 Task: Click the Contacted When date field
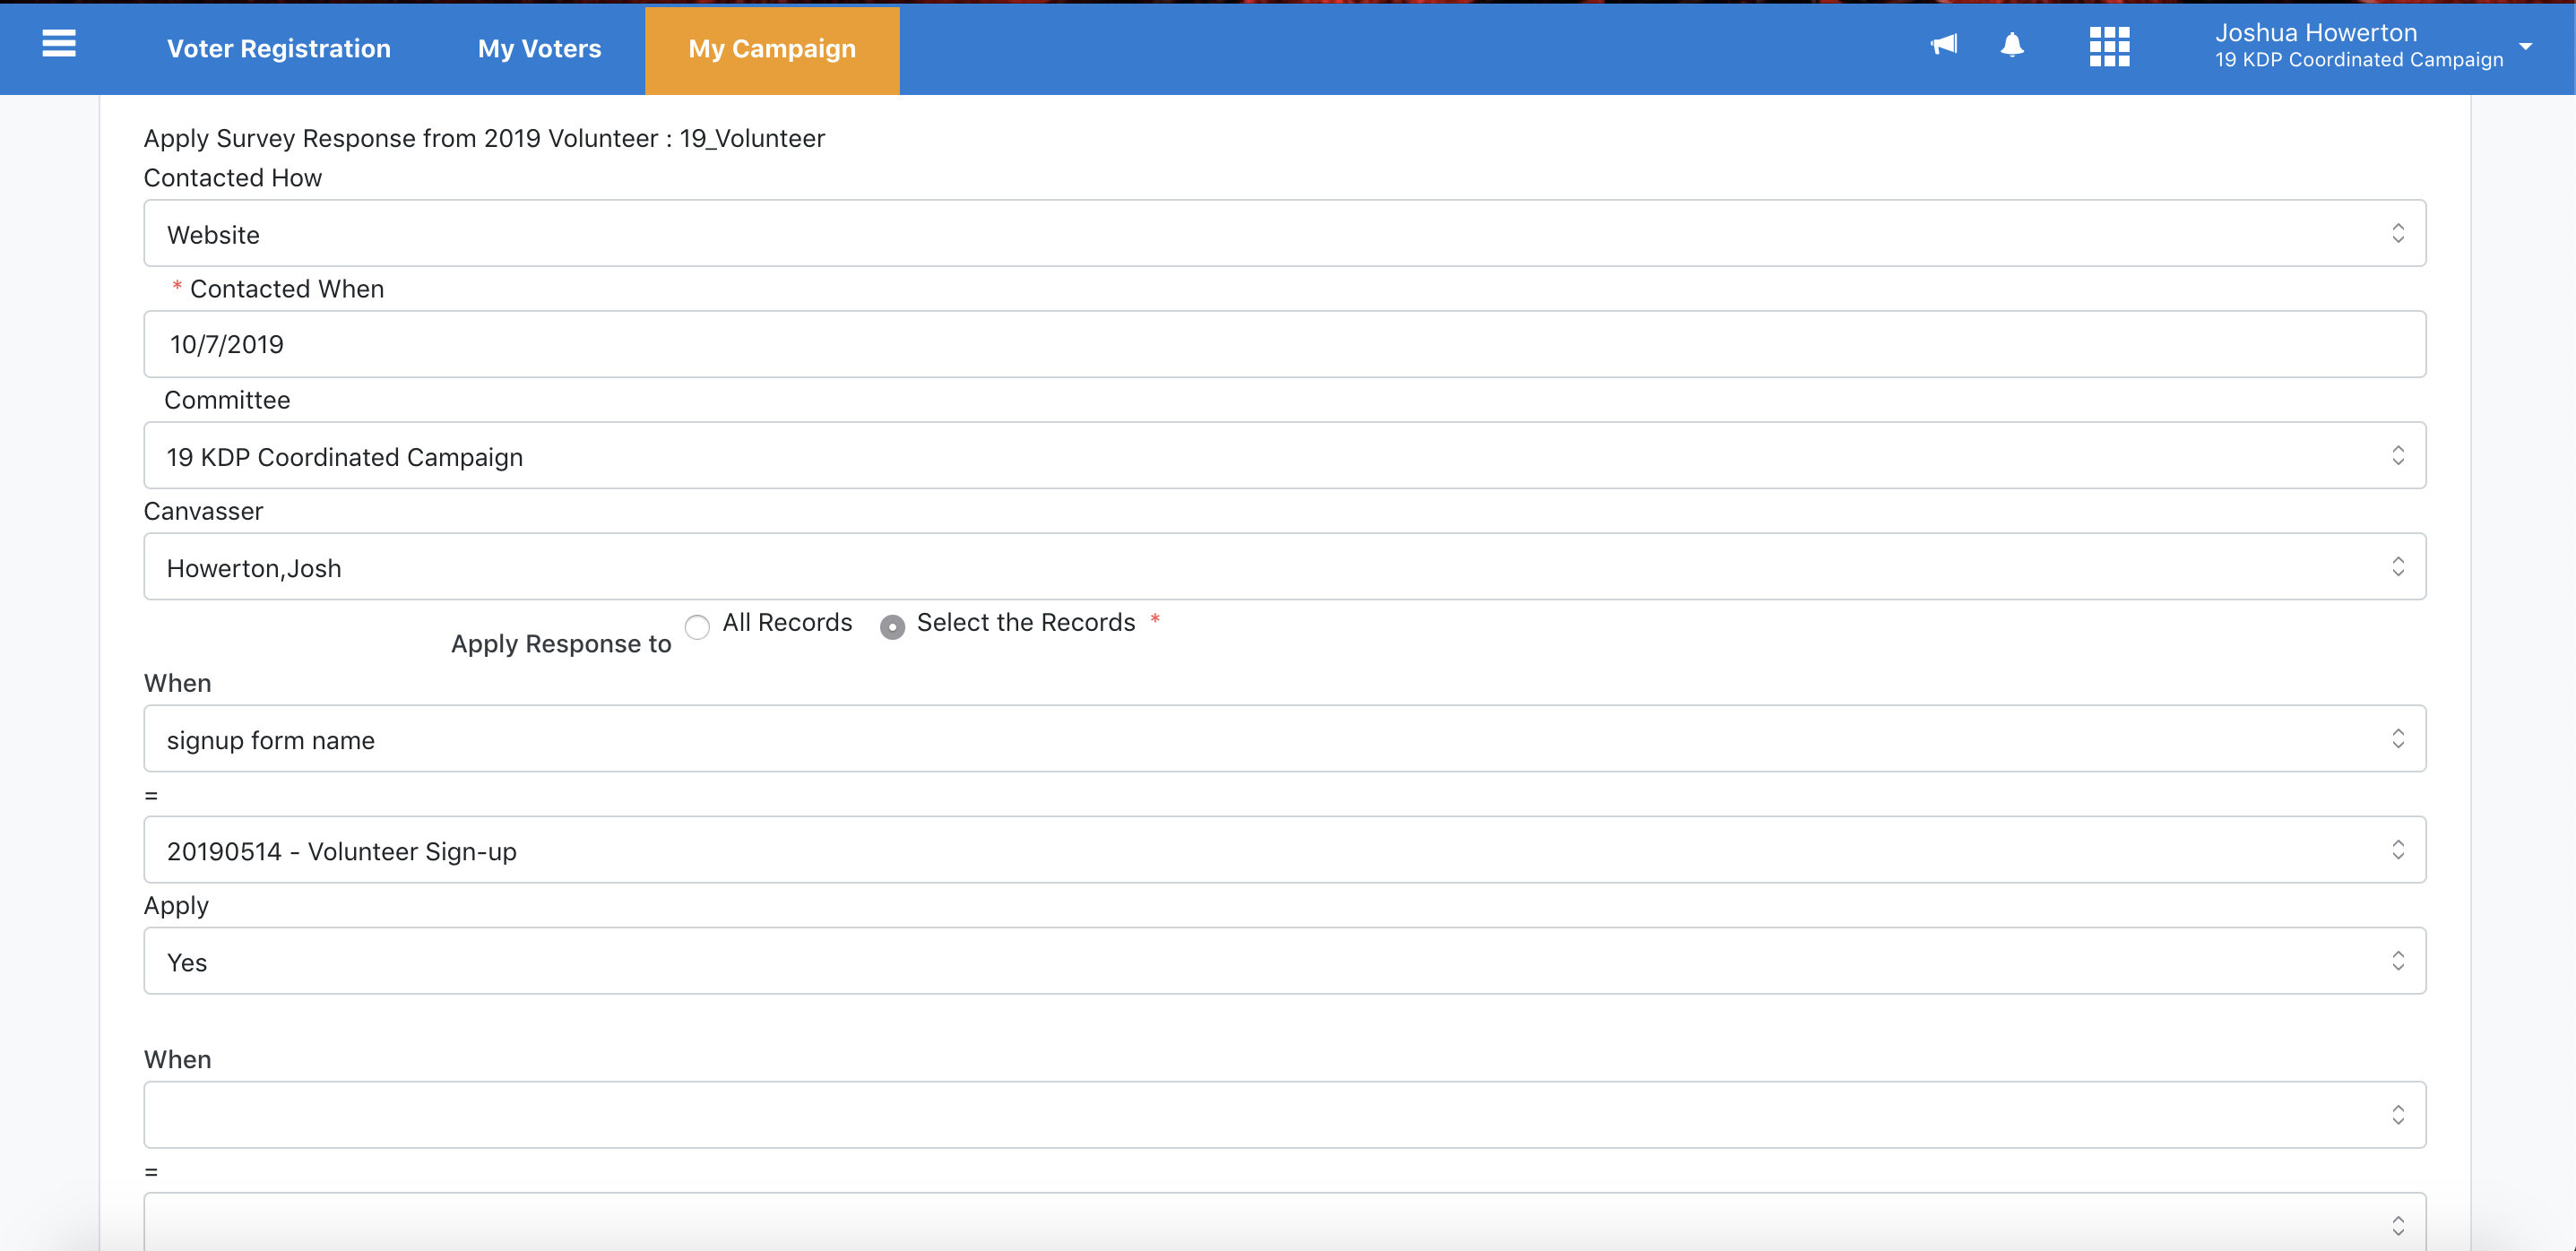click(1284, 345)
